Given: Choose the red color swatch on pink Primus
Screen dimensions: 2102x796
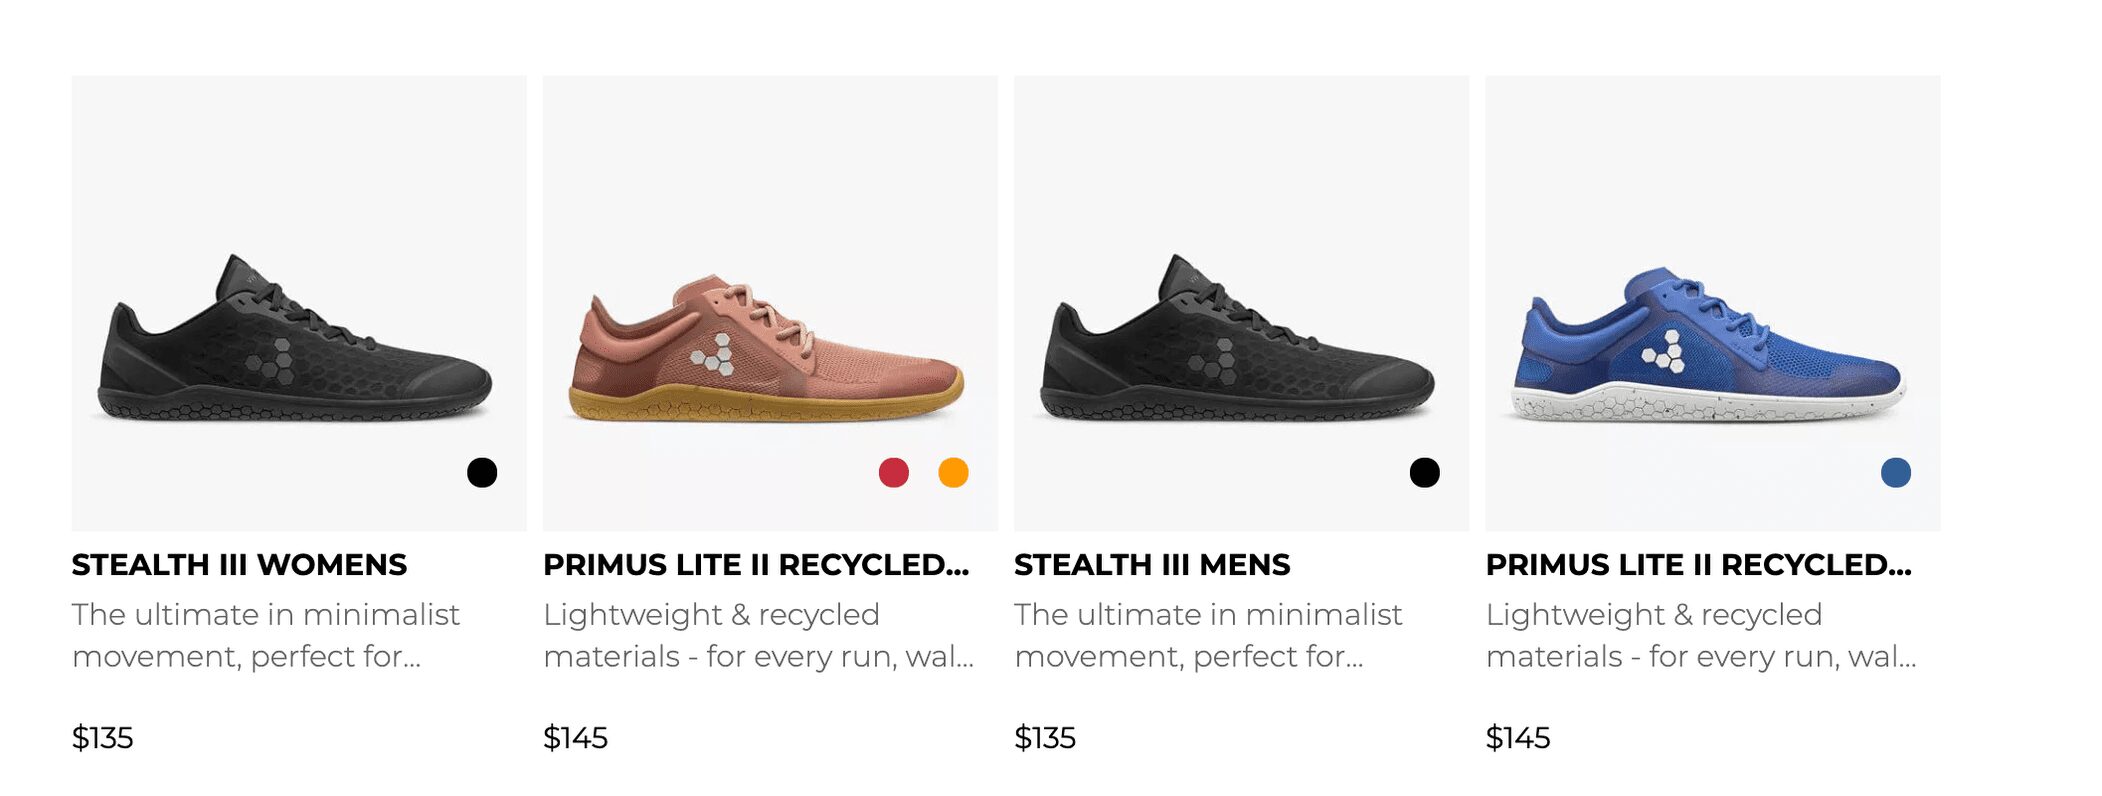Looking at the screenshot, I should pos(894,472).
